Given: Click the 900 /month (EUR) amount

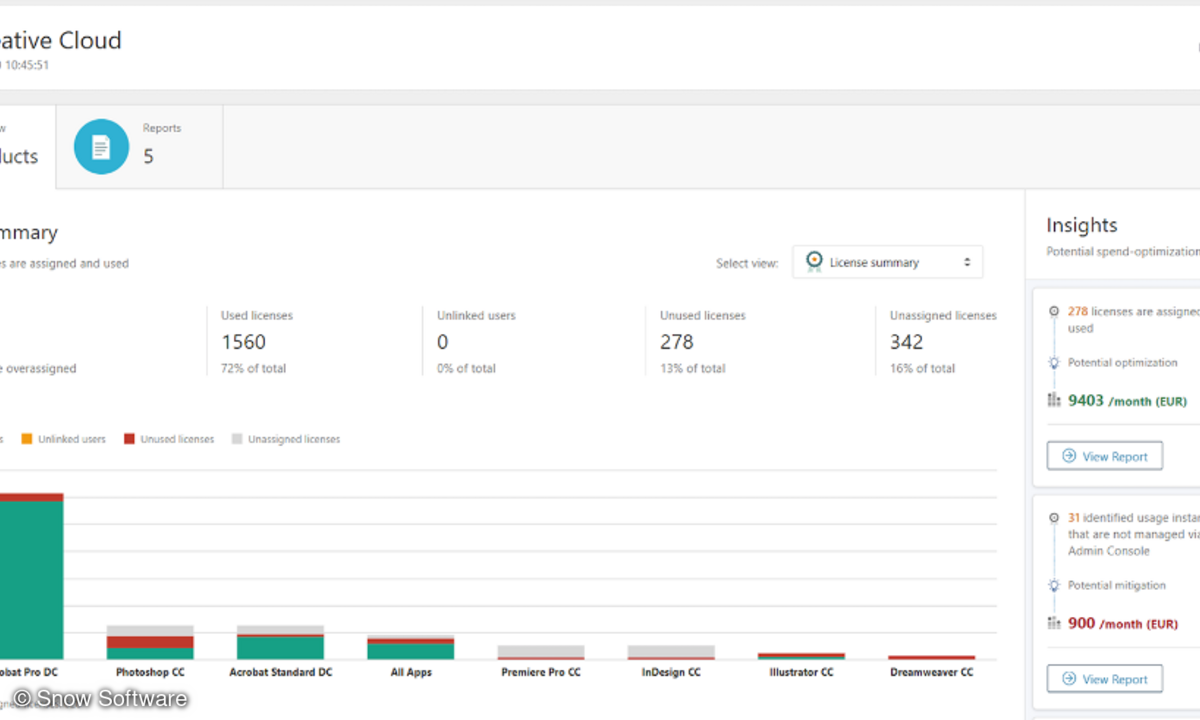Looking at the screenshot, I should click(x=1123, y=623).
